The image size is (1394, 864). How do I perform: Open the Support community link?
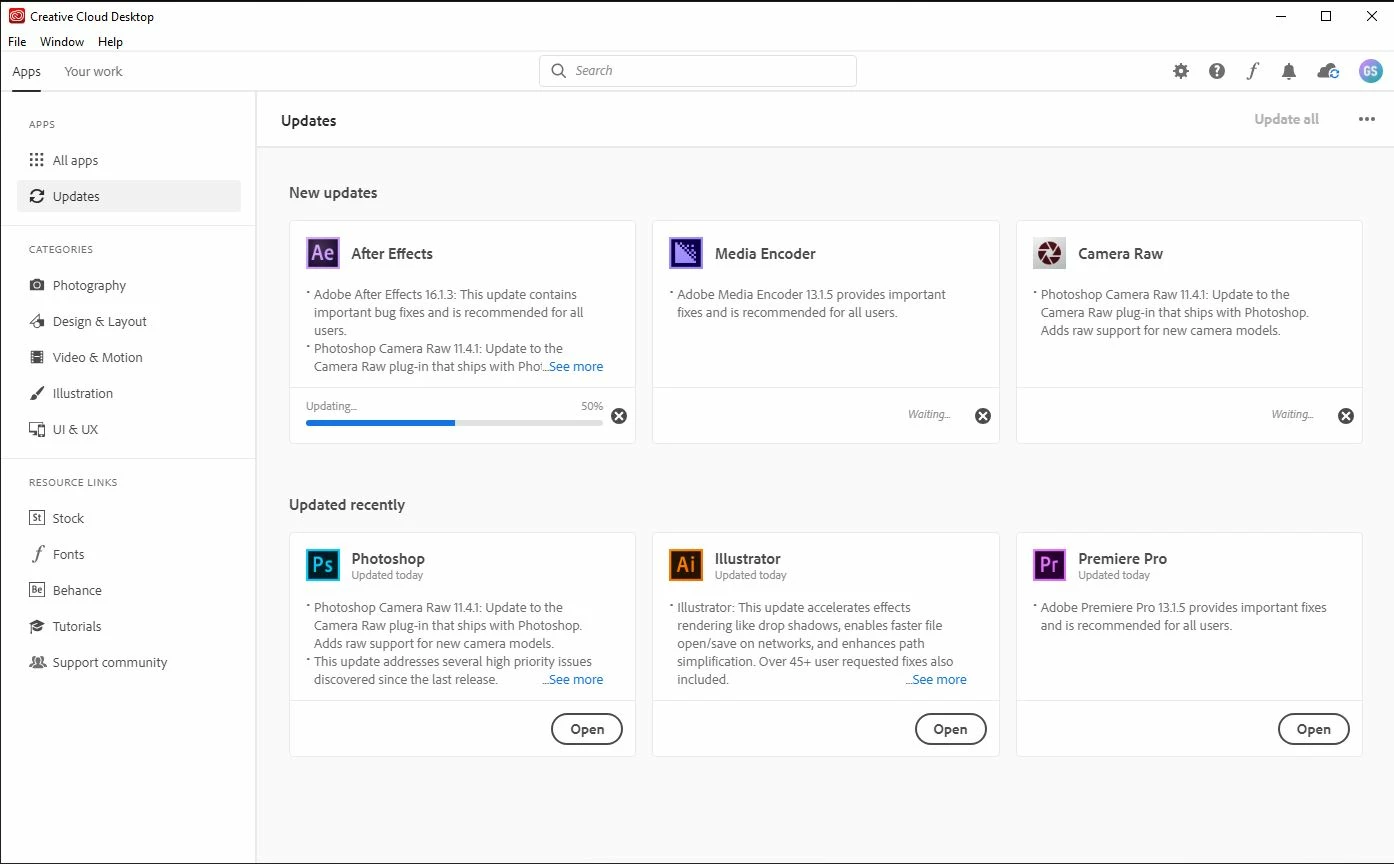129,662
